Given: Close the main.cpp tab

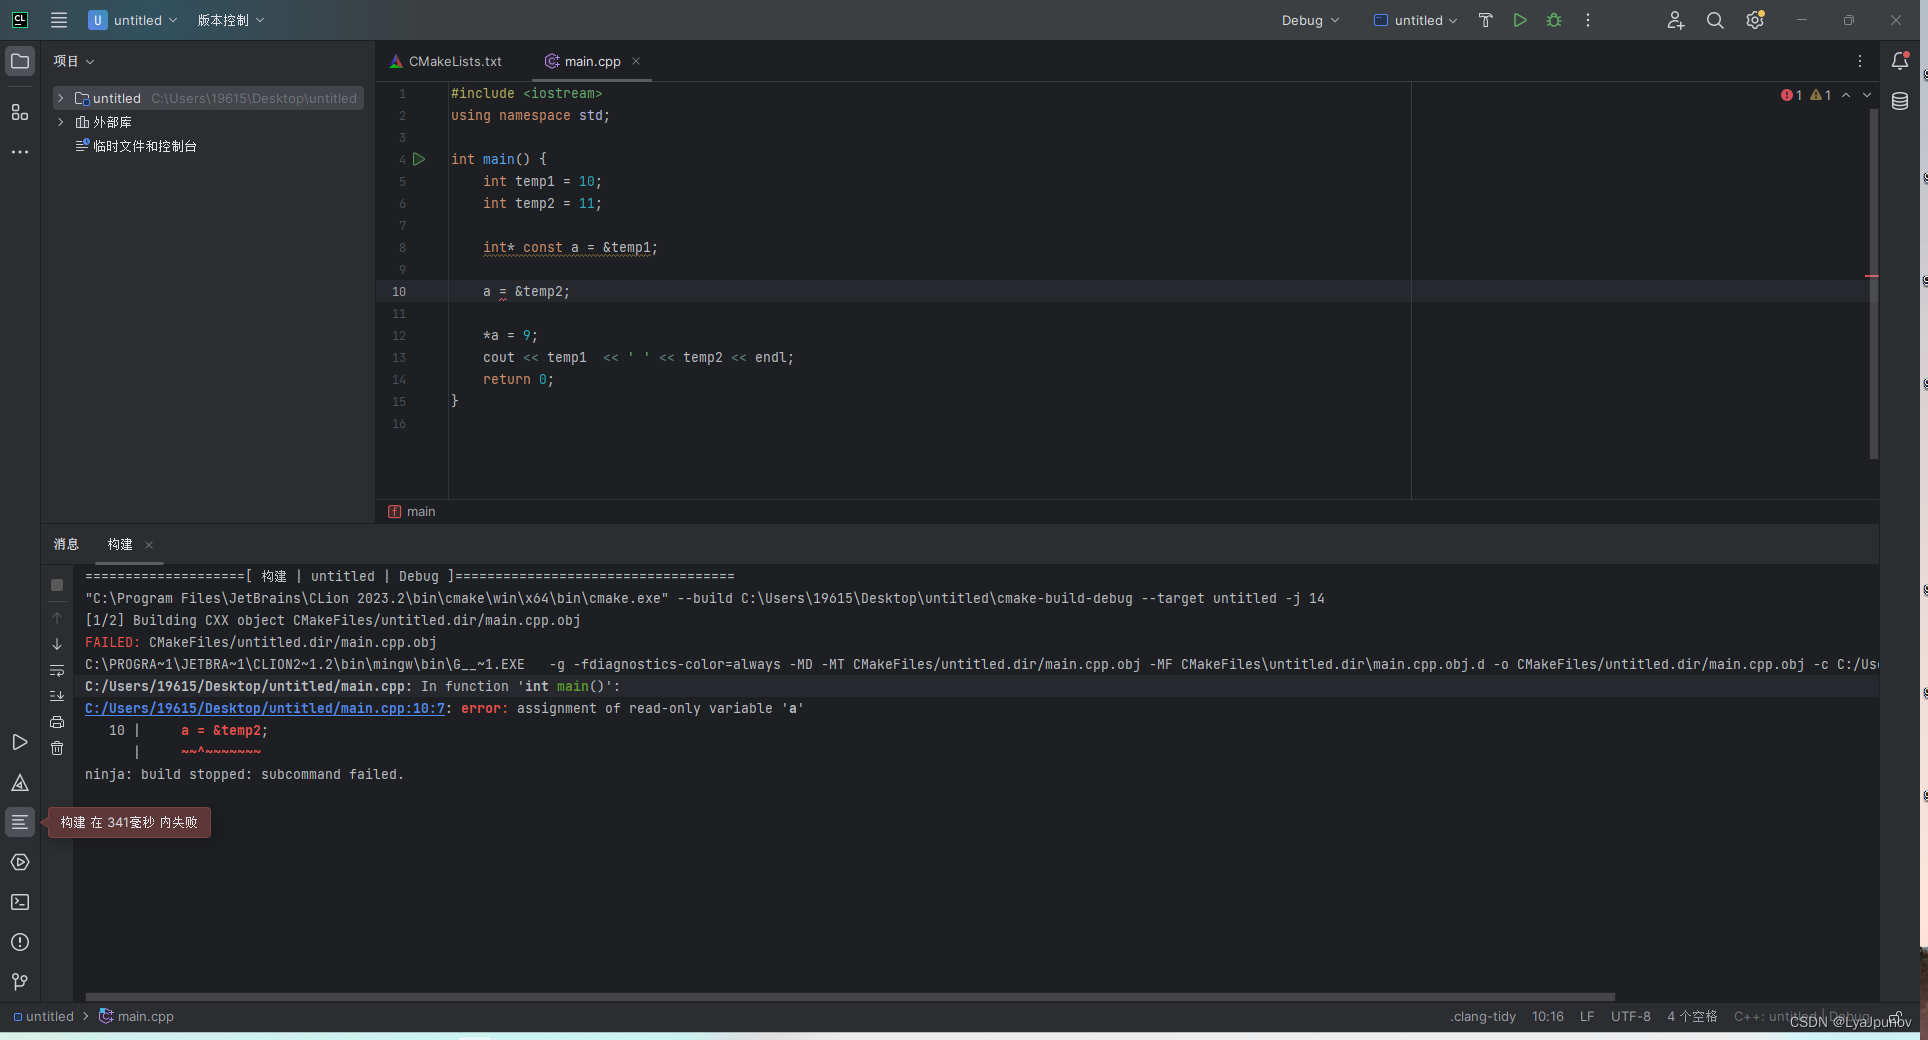Looking at the screenshot, I should tap(636, 61).
